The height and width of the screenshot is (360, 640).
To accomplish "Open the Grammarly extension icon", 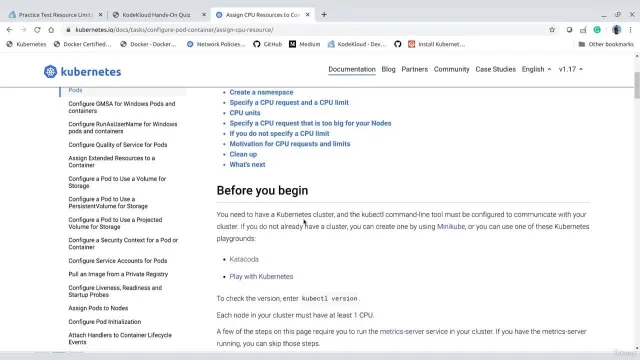I will (x=597, y=30).
